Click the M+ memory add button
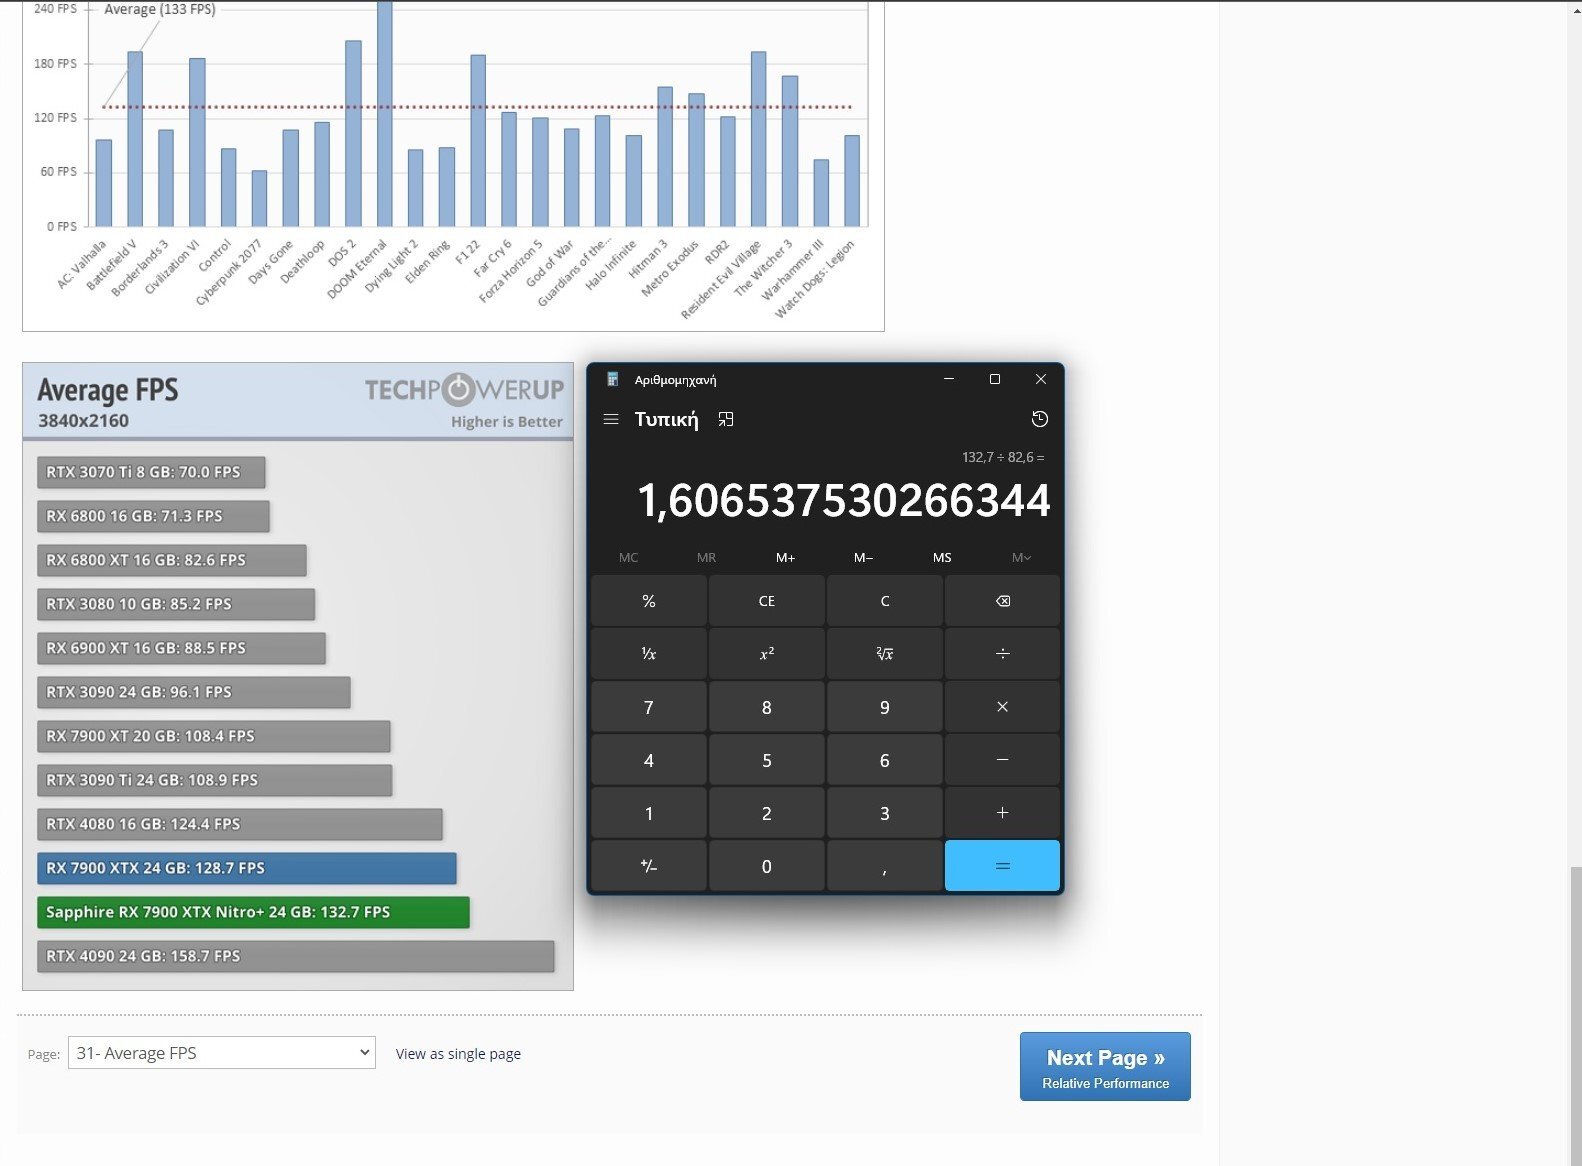 coord(786,558)
